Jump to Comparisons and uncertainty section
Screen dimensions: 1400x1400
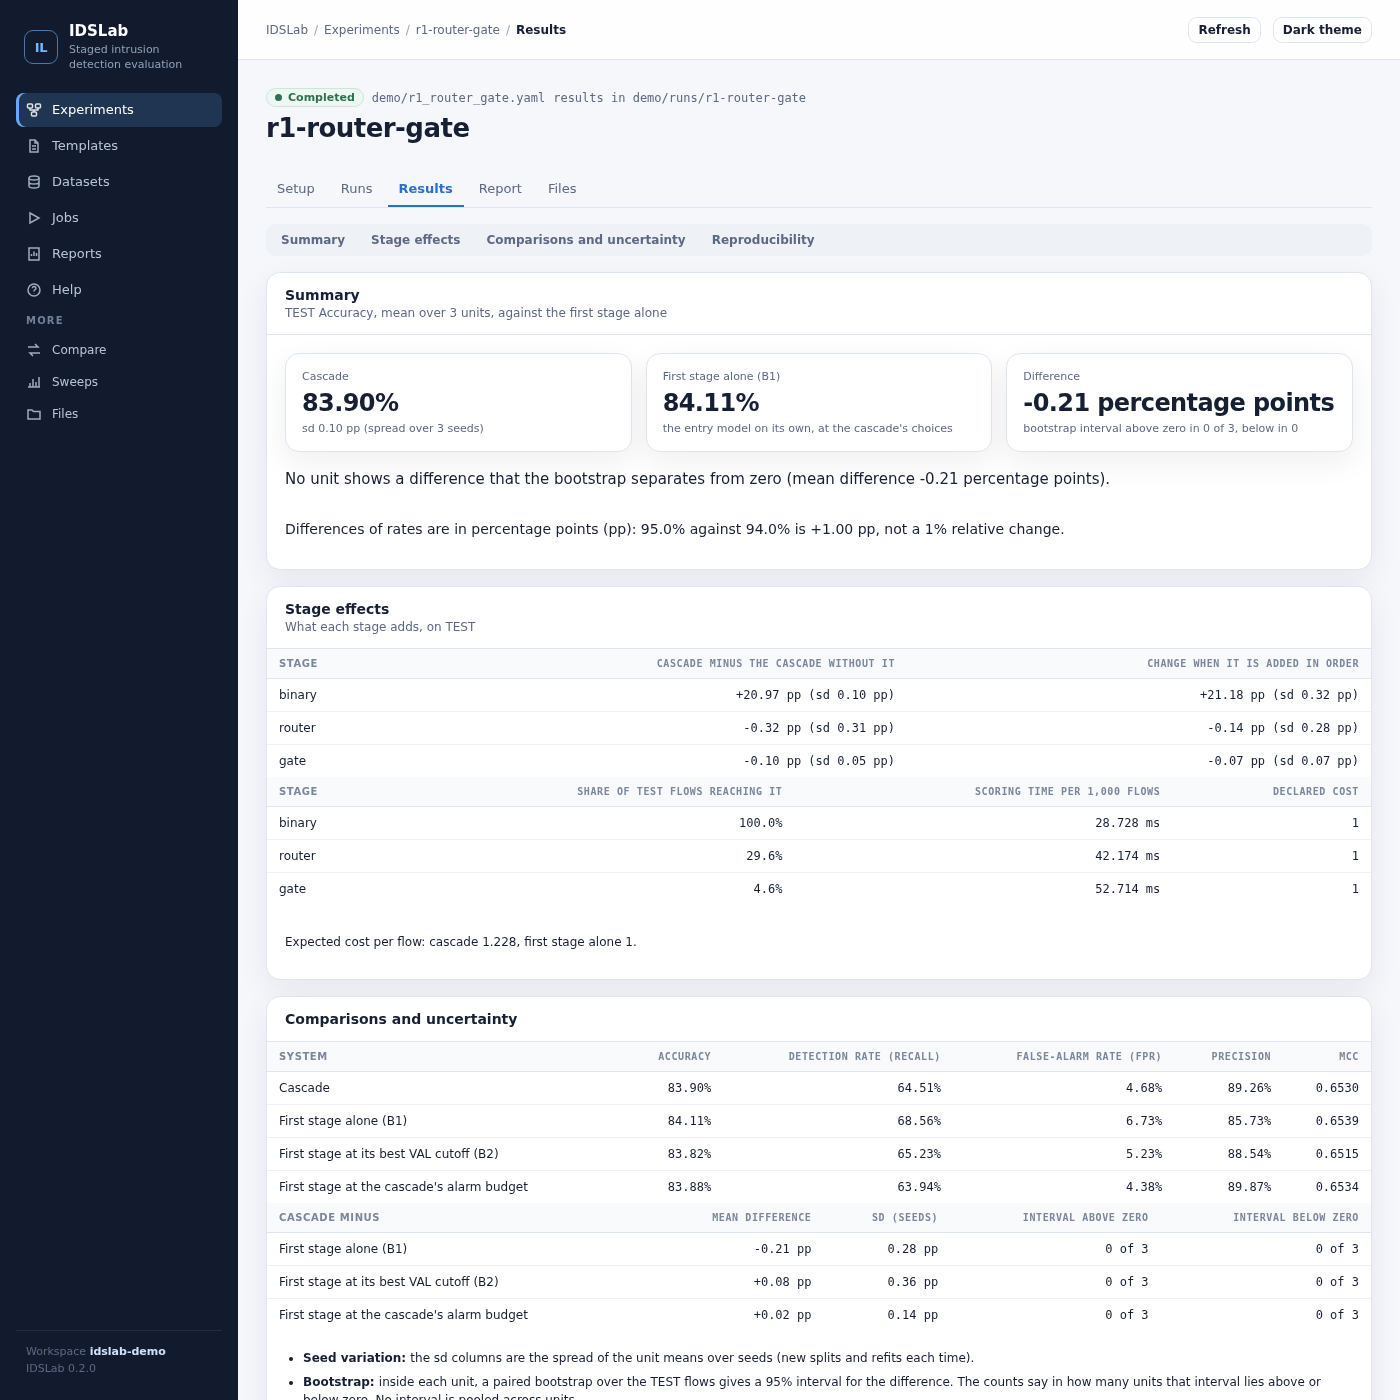point(586,240)
